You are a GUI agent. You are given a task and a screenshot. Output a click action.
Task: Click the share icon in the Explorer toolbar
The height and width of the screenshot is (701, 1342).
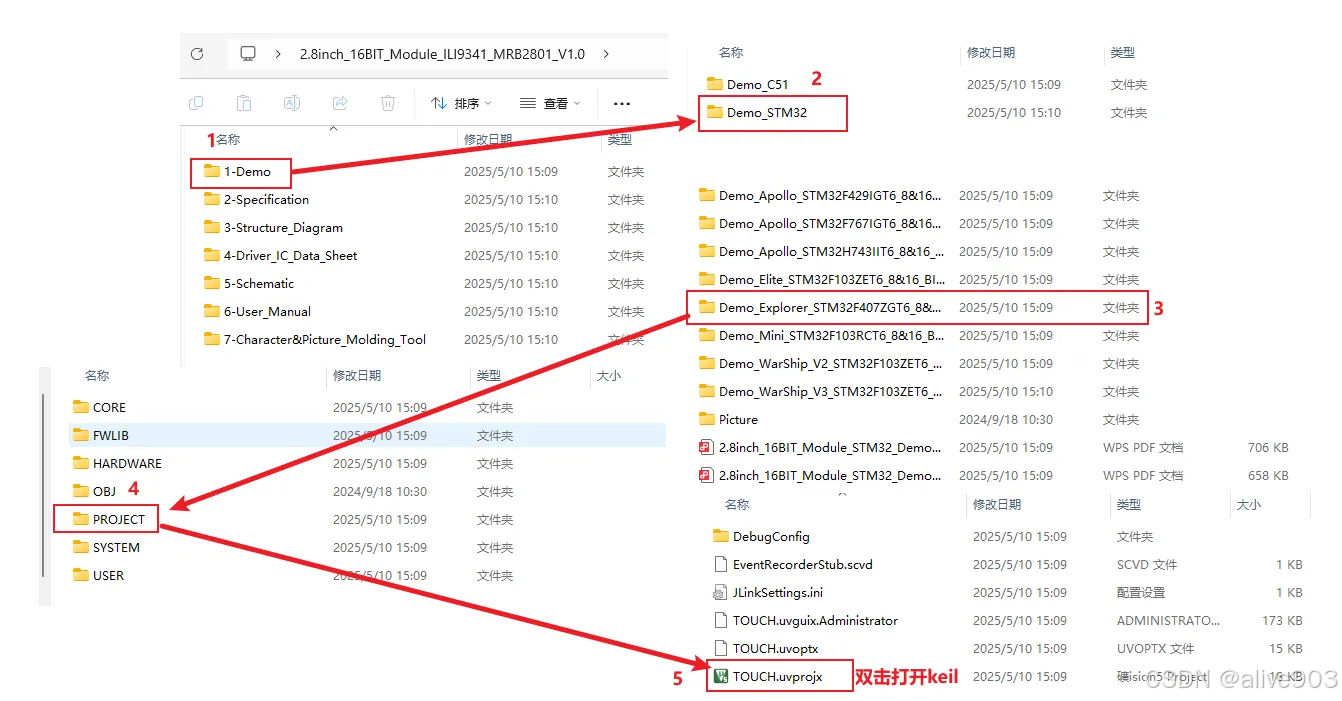(x=340, y=103)
